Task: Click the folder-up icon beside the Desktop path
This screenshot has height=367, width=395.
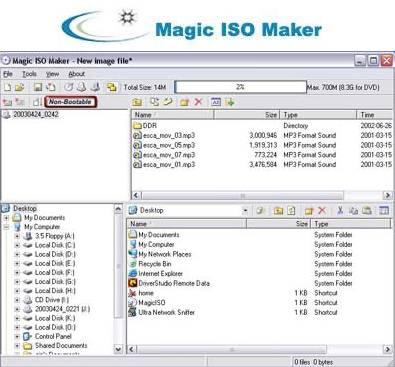Action: tap(278, 211)
